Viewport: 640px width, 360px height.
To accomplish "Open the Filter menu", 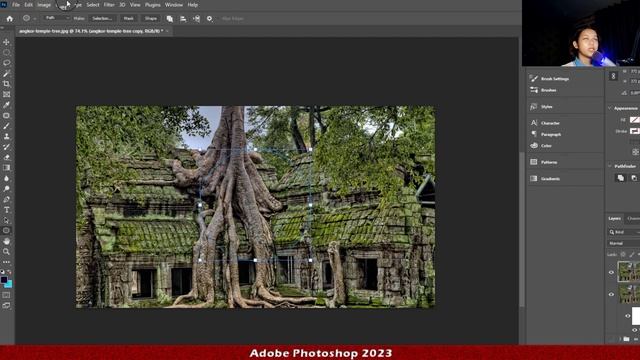I will 109,5.
